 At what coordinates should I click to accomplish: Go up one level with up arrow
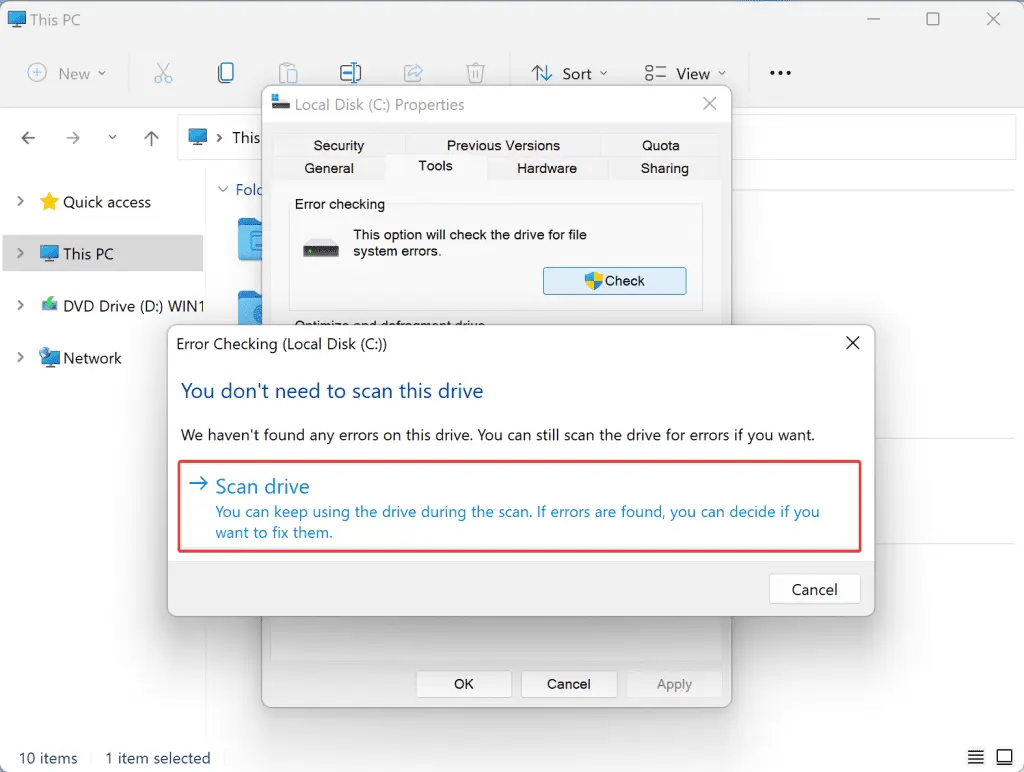[x=152, y=138]
